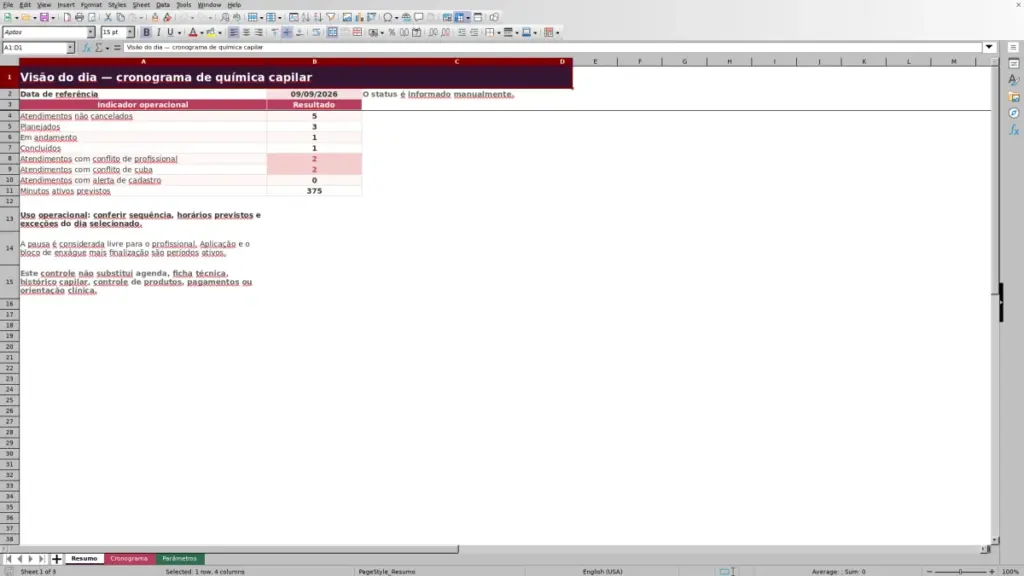1024x576 pixels.
Task: Click the Select Function sum button
Action: pos(99,48)
